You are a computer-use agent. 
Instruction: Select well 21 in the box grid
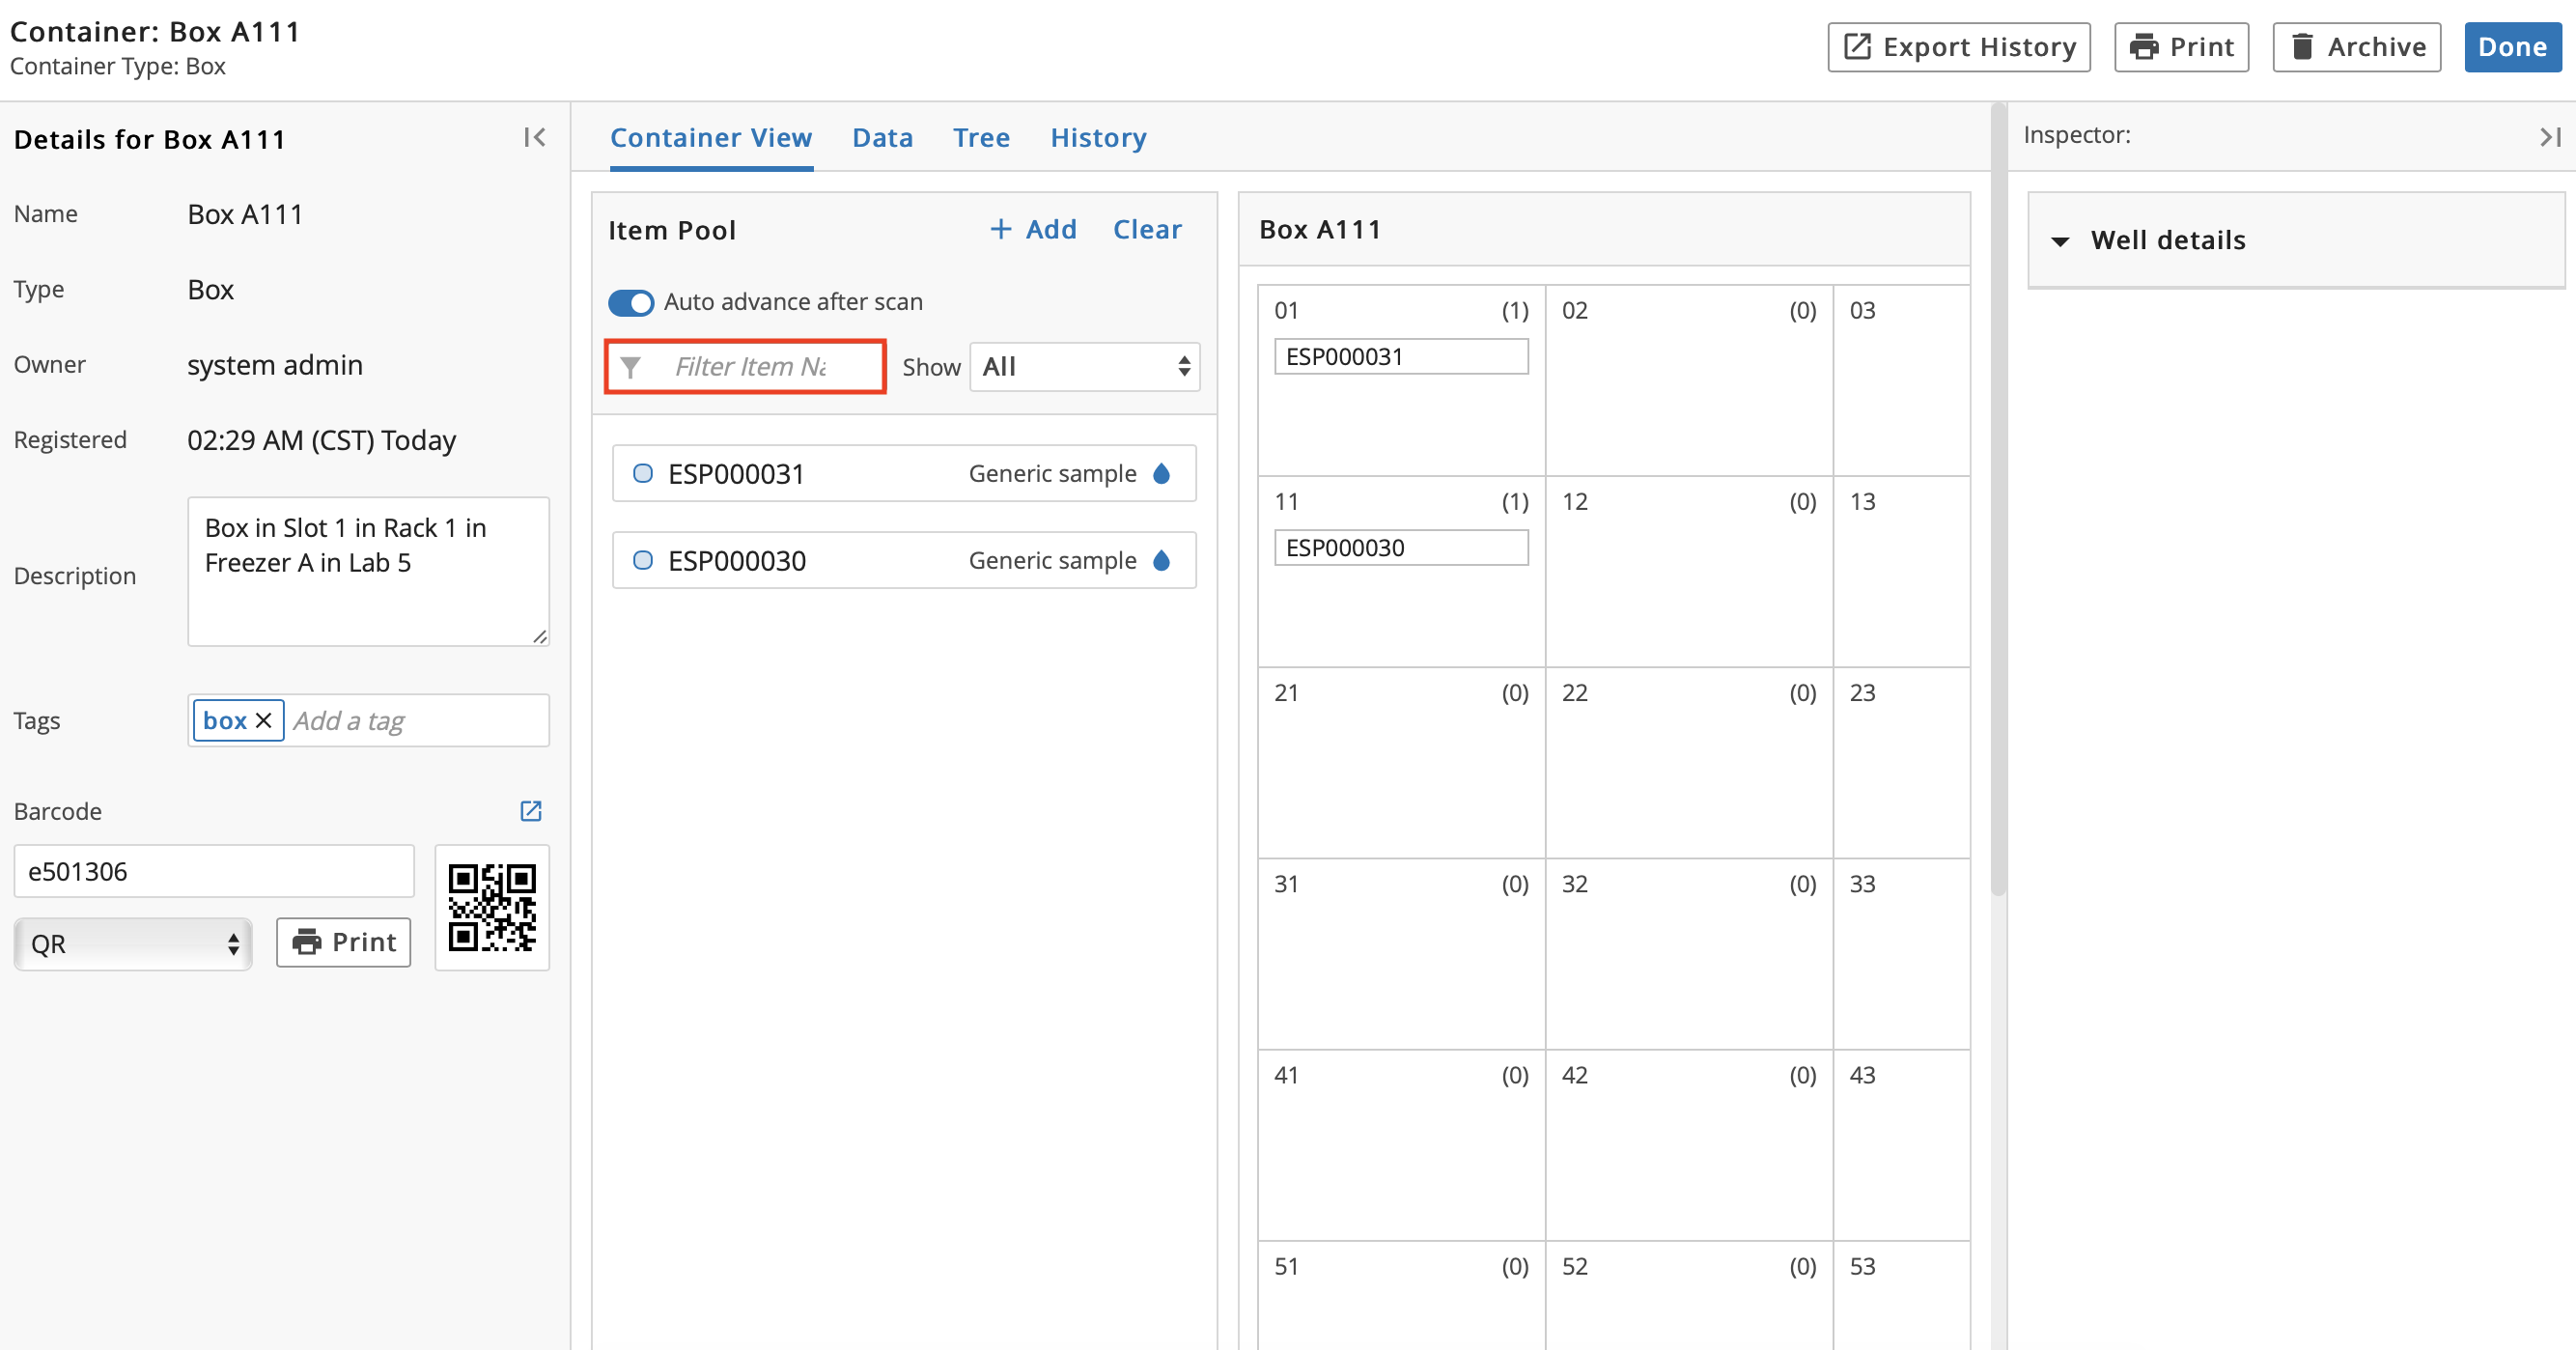[x=1401, y=762]
